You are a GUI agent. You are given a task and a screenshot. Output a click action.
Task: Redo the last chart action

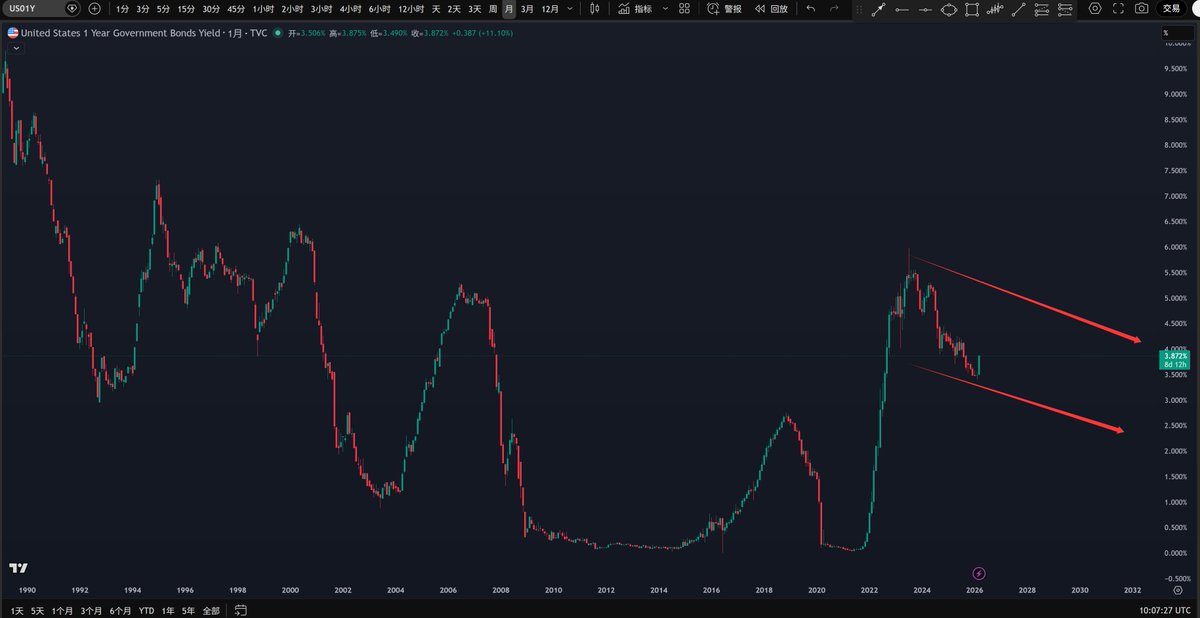[834, 8]
